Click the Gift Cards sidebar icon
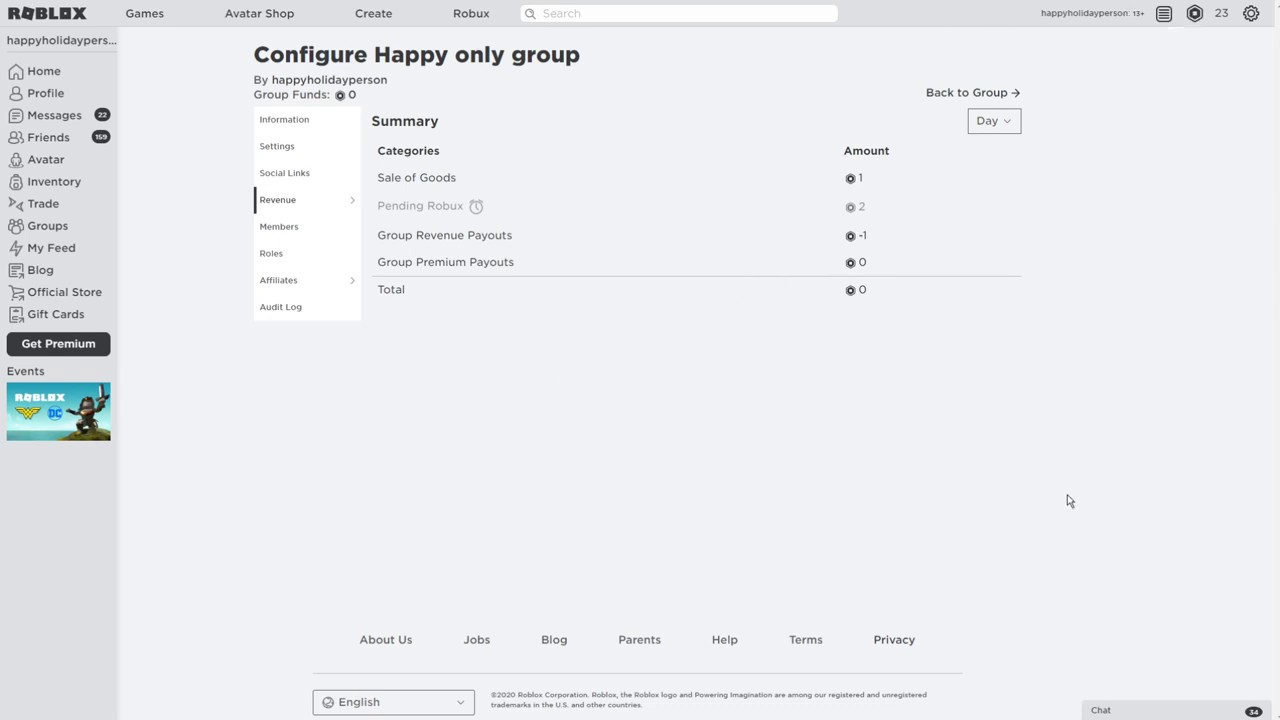The image size is (1280, 720). point(15,314)
